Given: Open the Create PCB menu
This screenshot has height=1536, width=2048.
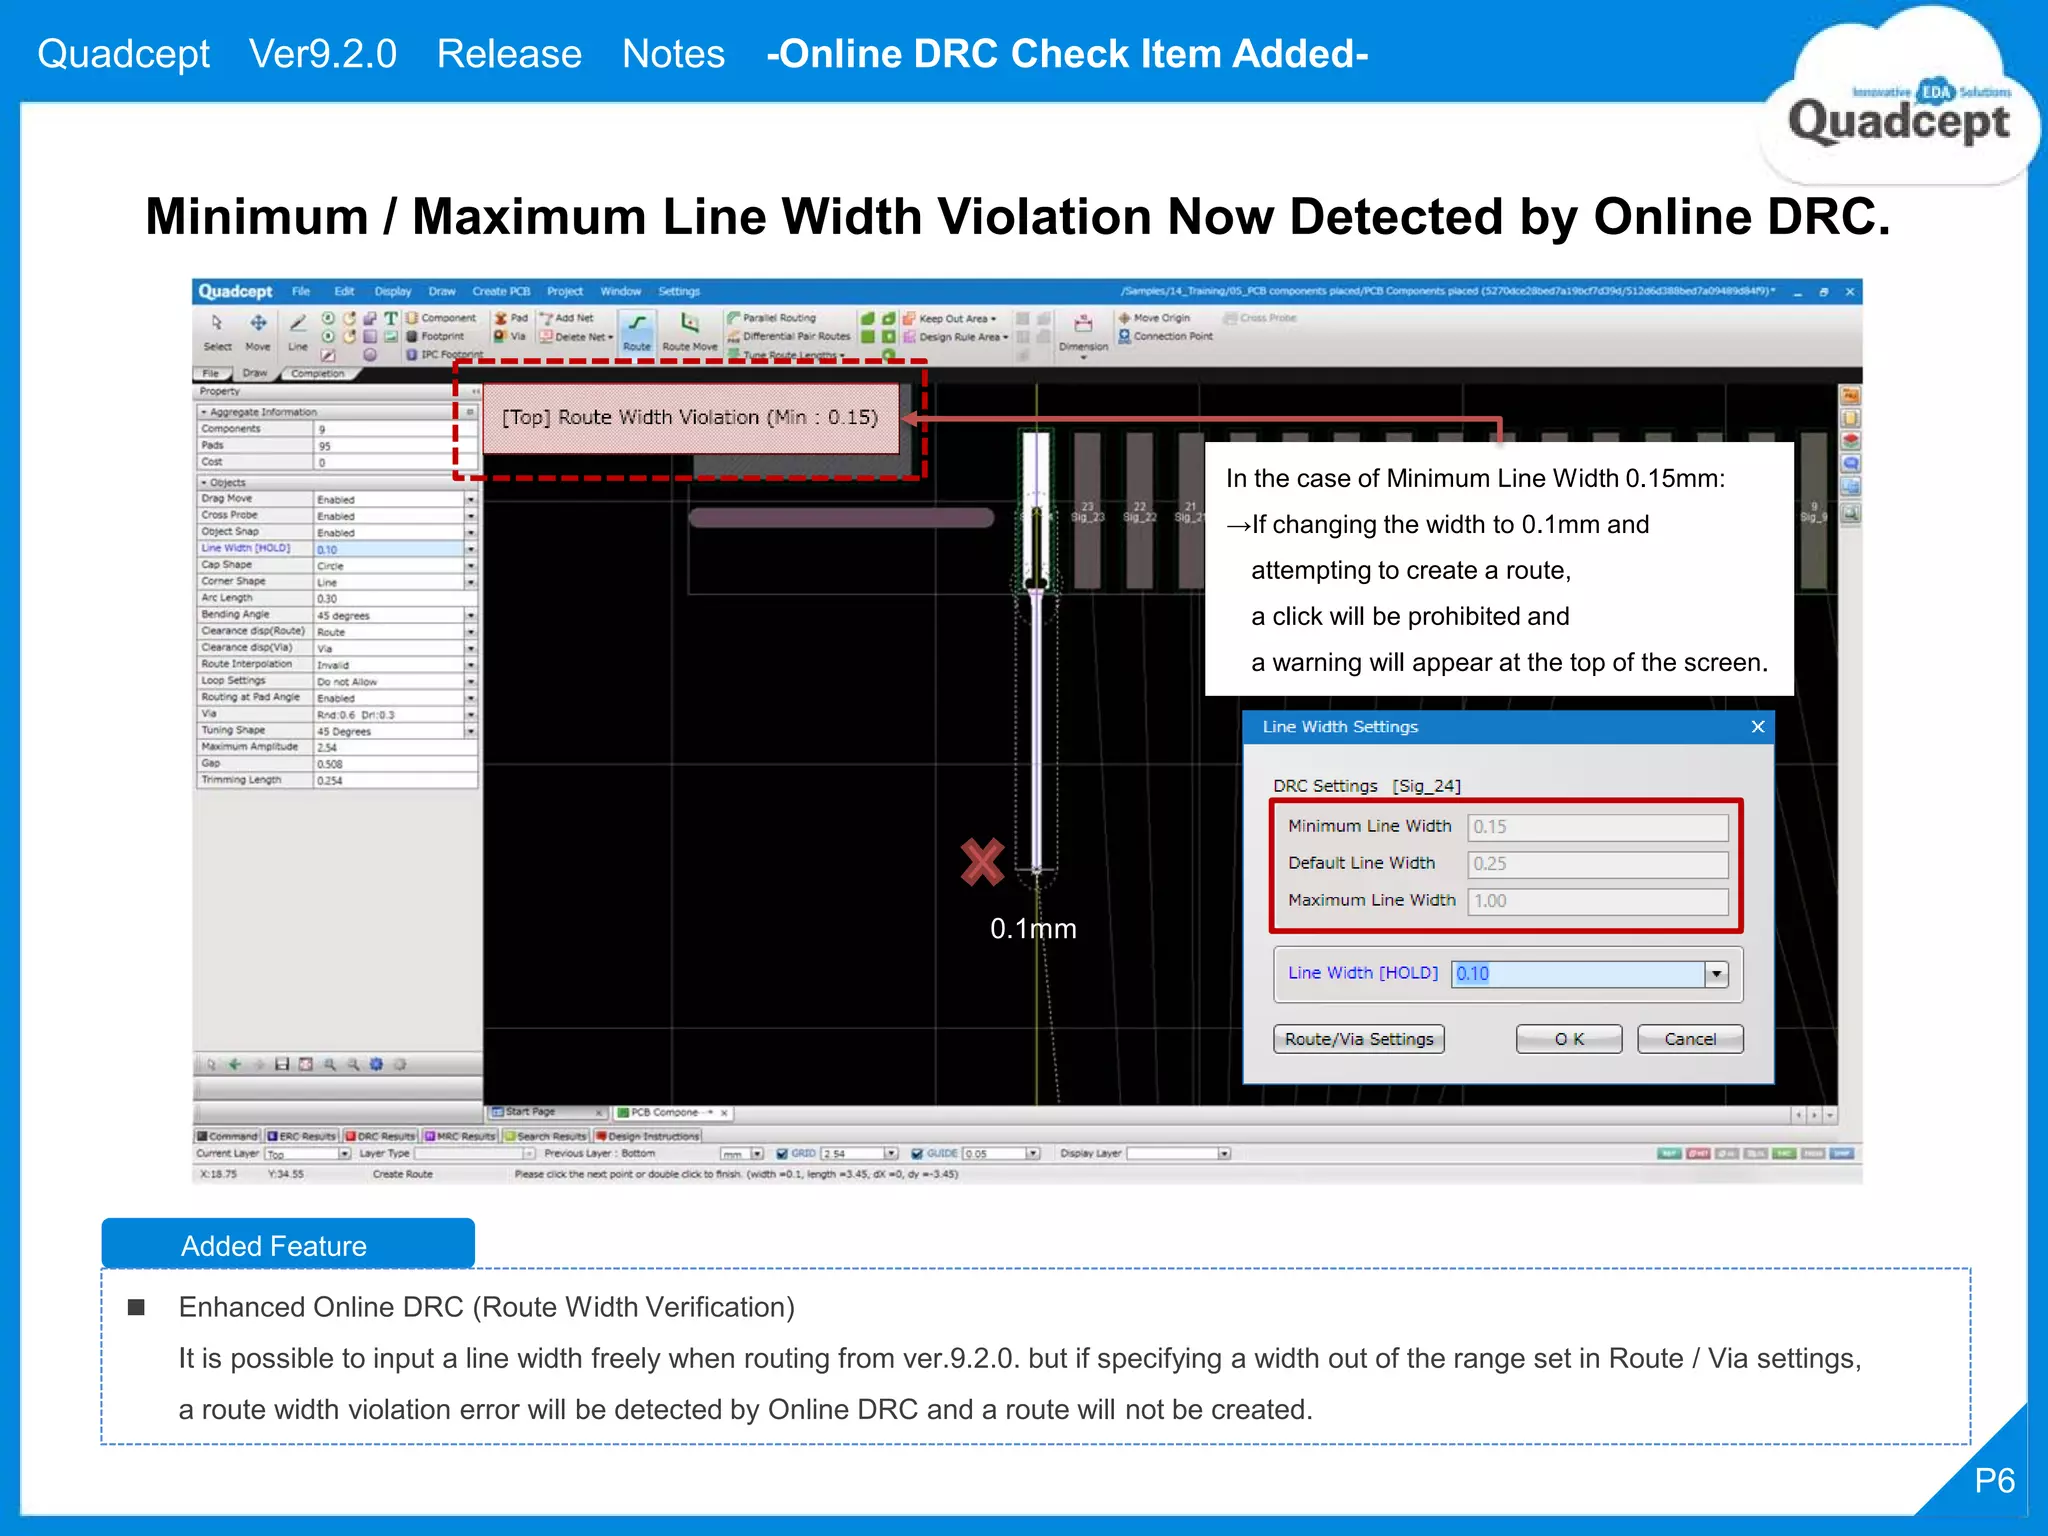Looking at the screenshot, I should [500, 292].
